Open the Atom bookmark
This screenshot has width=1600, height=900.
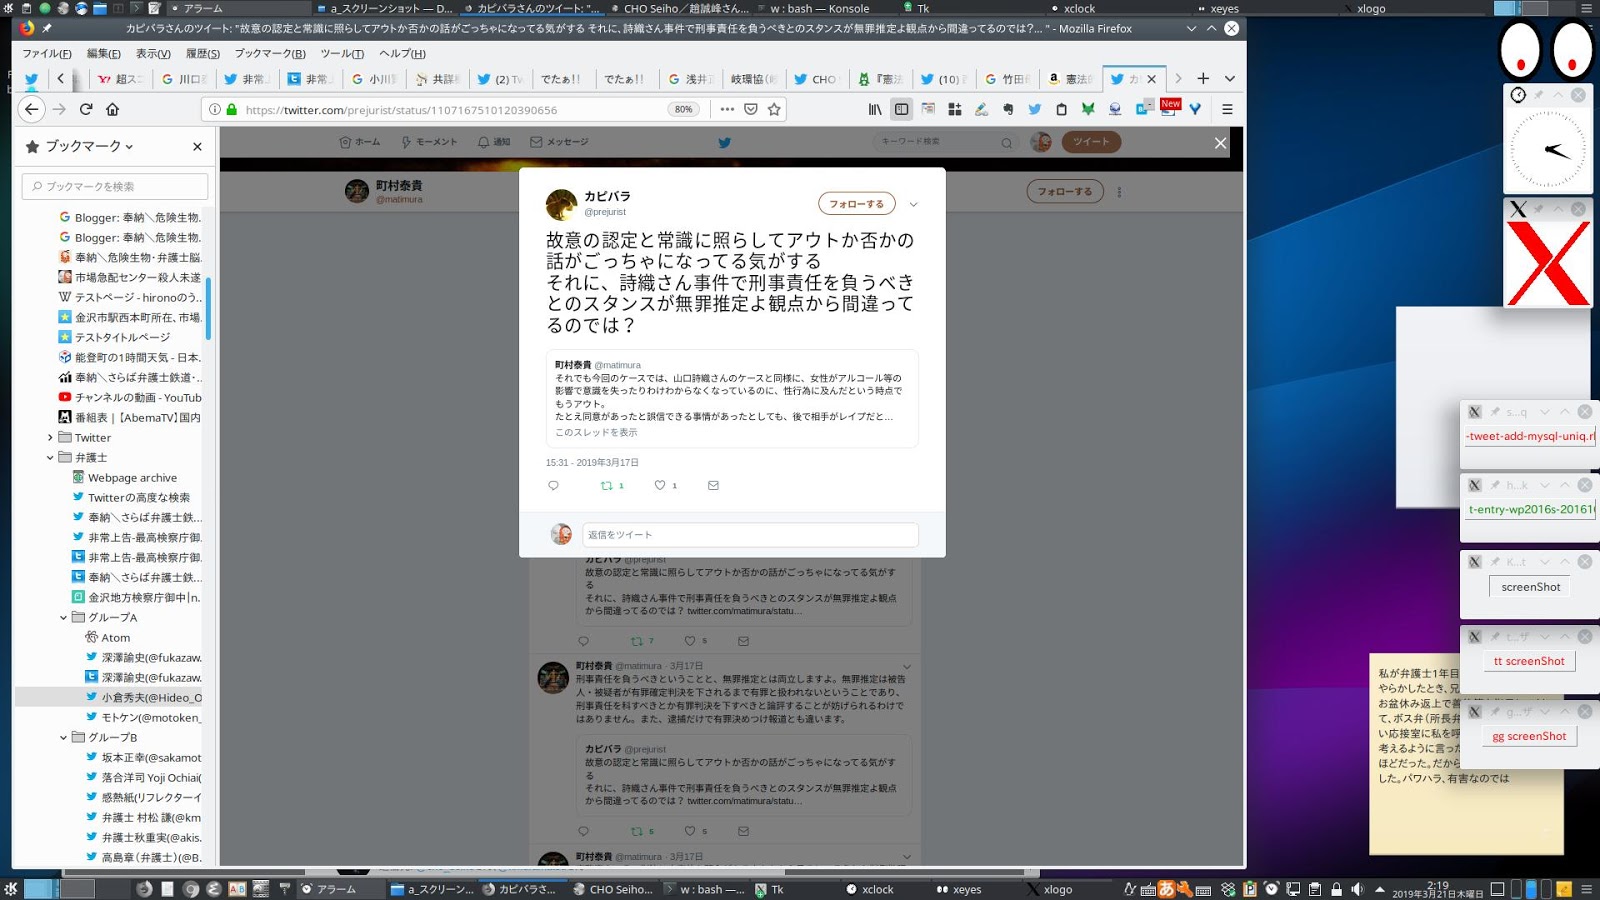point(108,637)
